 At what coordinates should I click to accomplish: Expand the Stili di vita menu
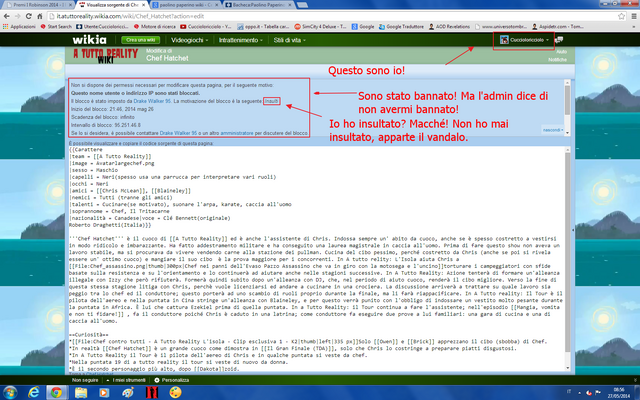289,40
